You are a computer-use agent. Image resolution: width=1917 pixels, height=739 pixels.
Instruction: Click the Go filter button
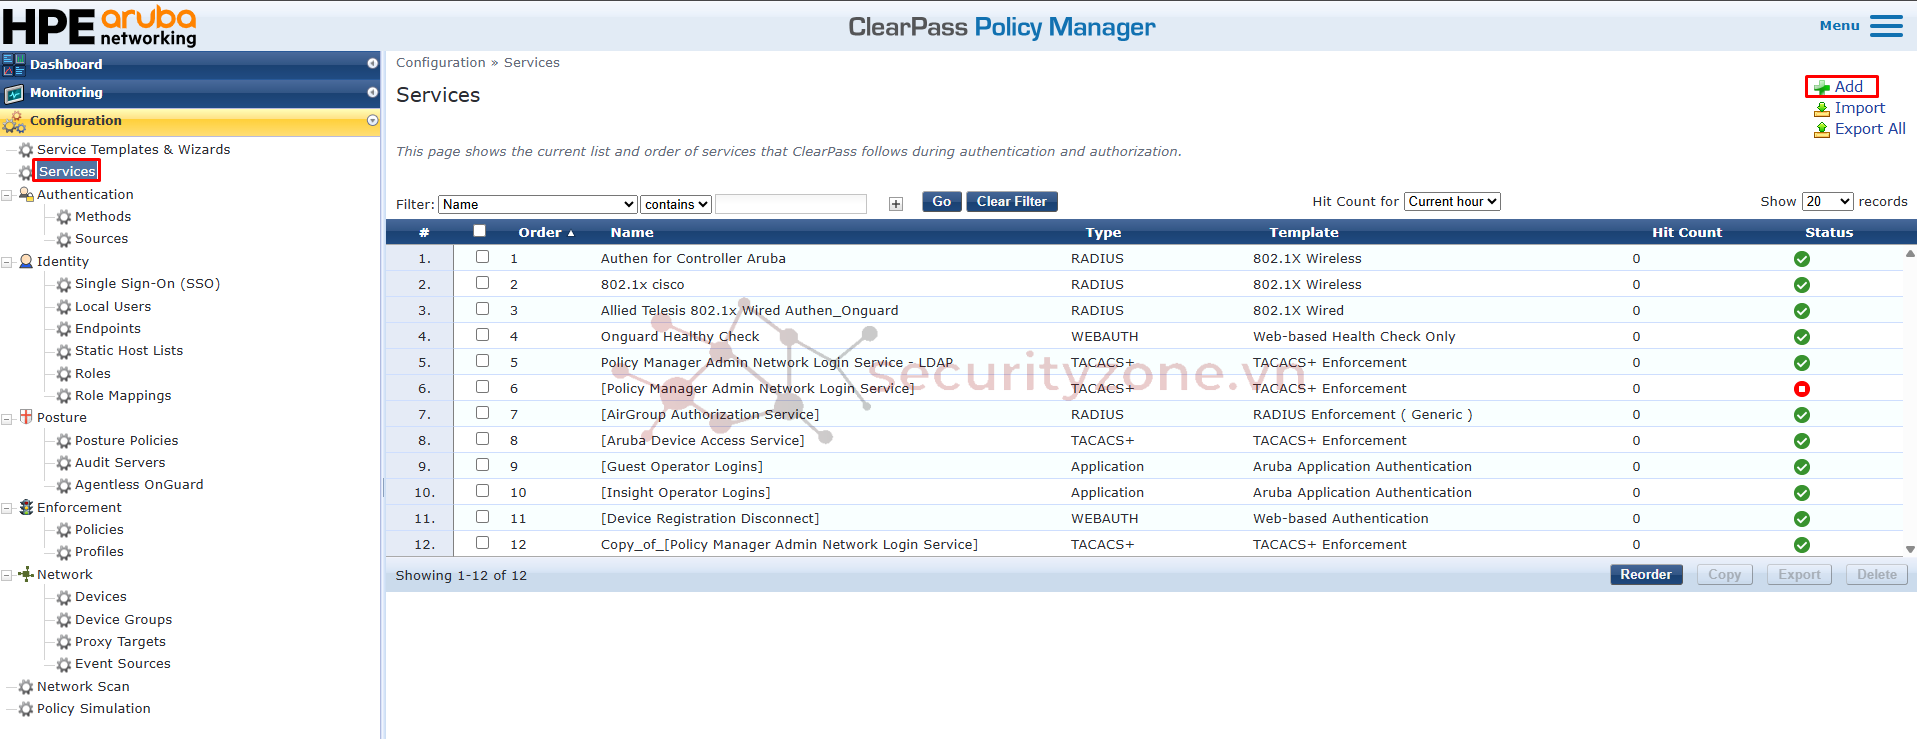(942, 202)
